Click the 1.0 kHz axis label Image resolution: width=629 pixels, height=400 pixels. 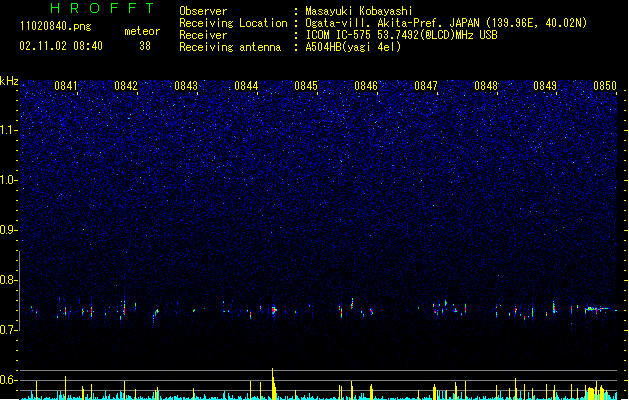click(9, 180)
